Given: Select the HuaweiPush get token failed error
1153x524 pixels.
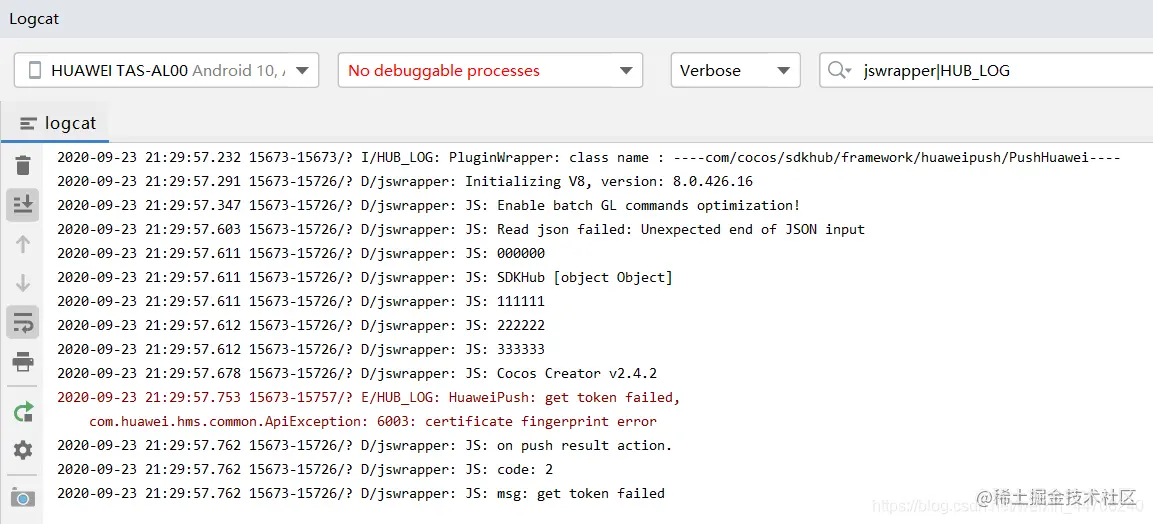Looking at the screenshot, I should pyautogui.click(x=368, y=398).
